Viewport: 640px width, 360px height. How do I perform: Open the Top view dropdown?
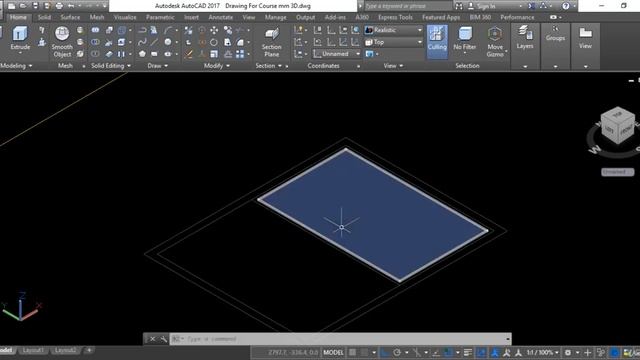point(393,42)
